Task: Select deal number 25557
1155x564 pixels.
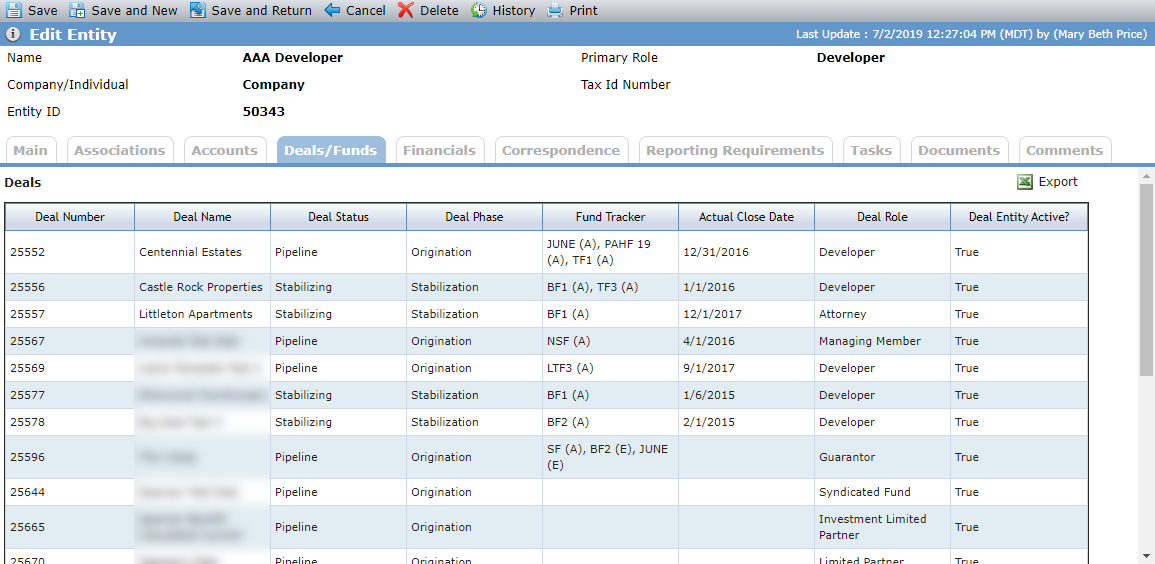Action: click(x=27, y=314)
